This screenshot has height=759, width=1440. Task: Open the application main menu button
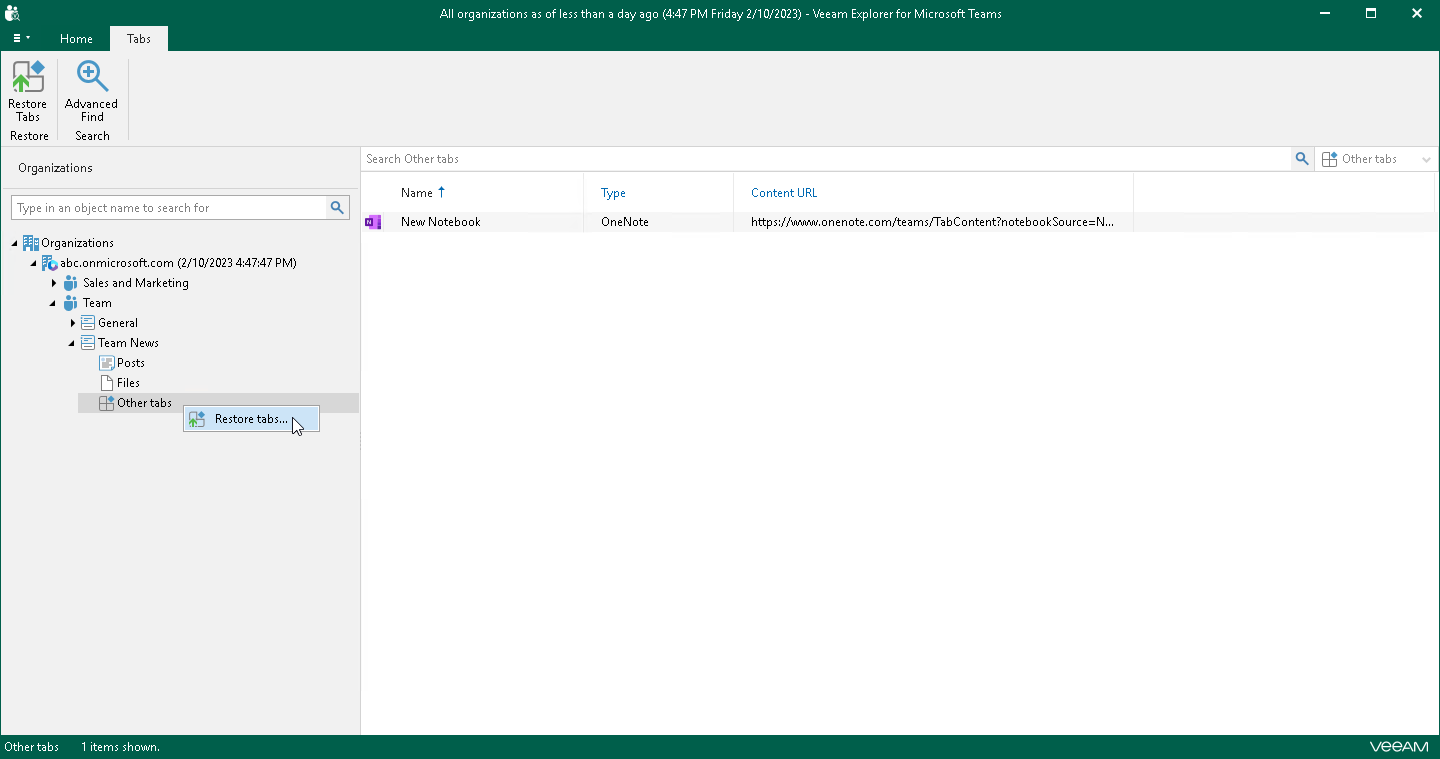click(21, 38)
